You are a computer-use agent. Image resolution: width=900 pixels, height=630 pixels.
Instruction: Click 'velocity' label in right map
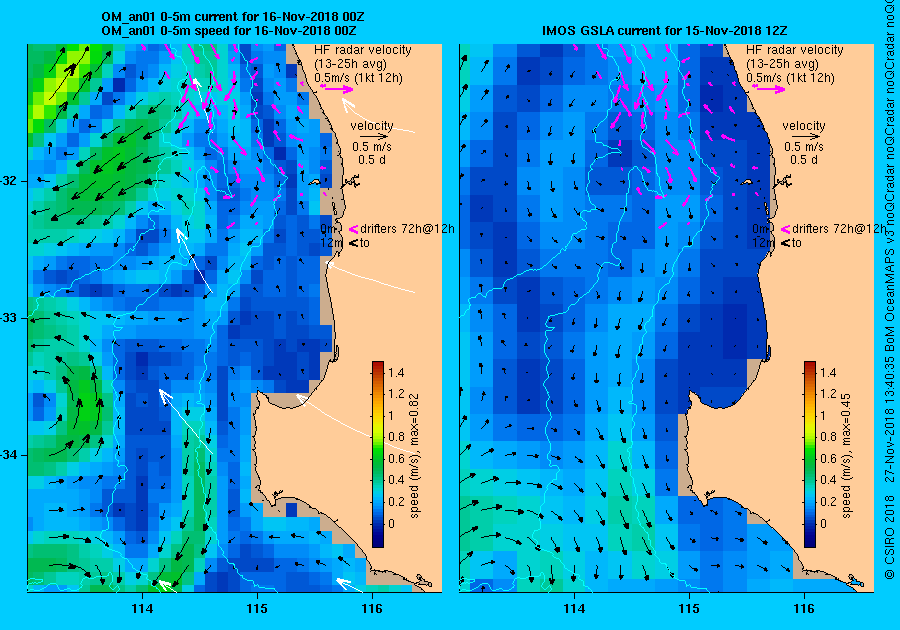(804, 126)
